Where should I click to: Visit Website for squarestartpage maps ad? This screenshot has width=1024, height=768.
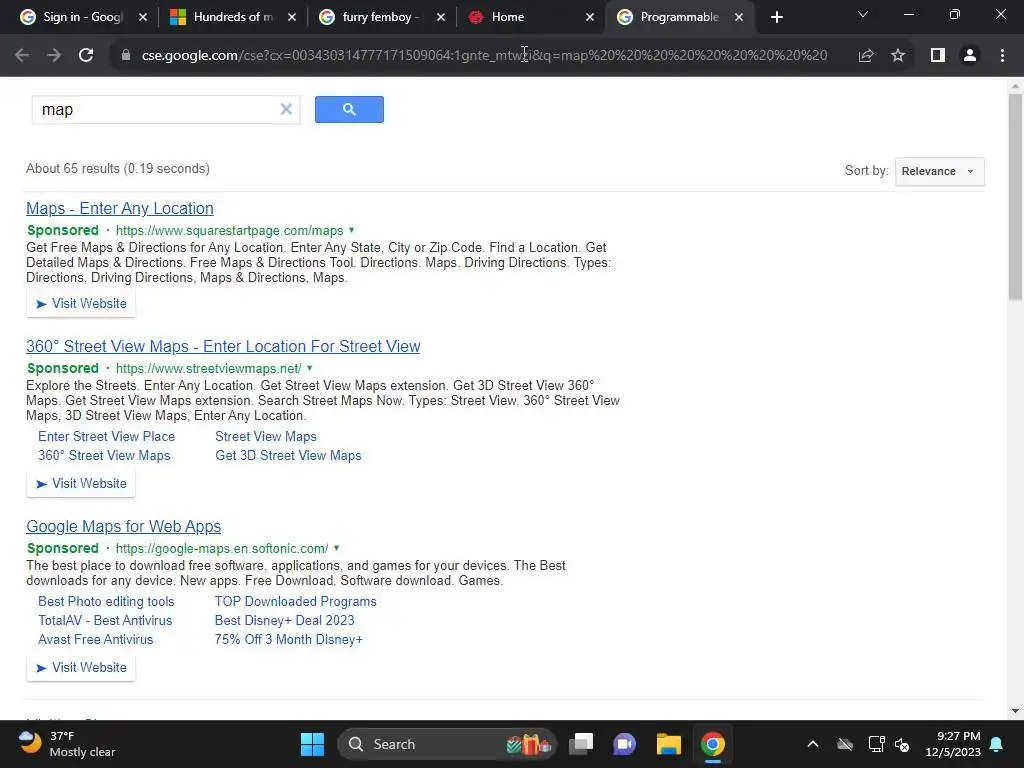81,304
